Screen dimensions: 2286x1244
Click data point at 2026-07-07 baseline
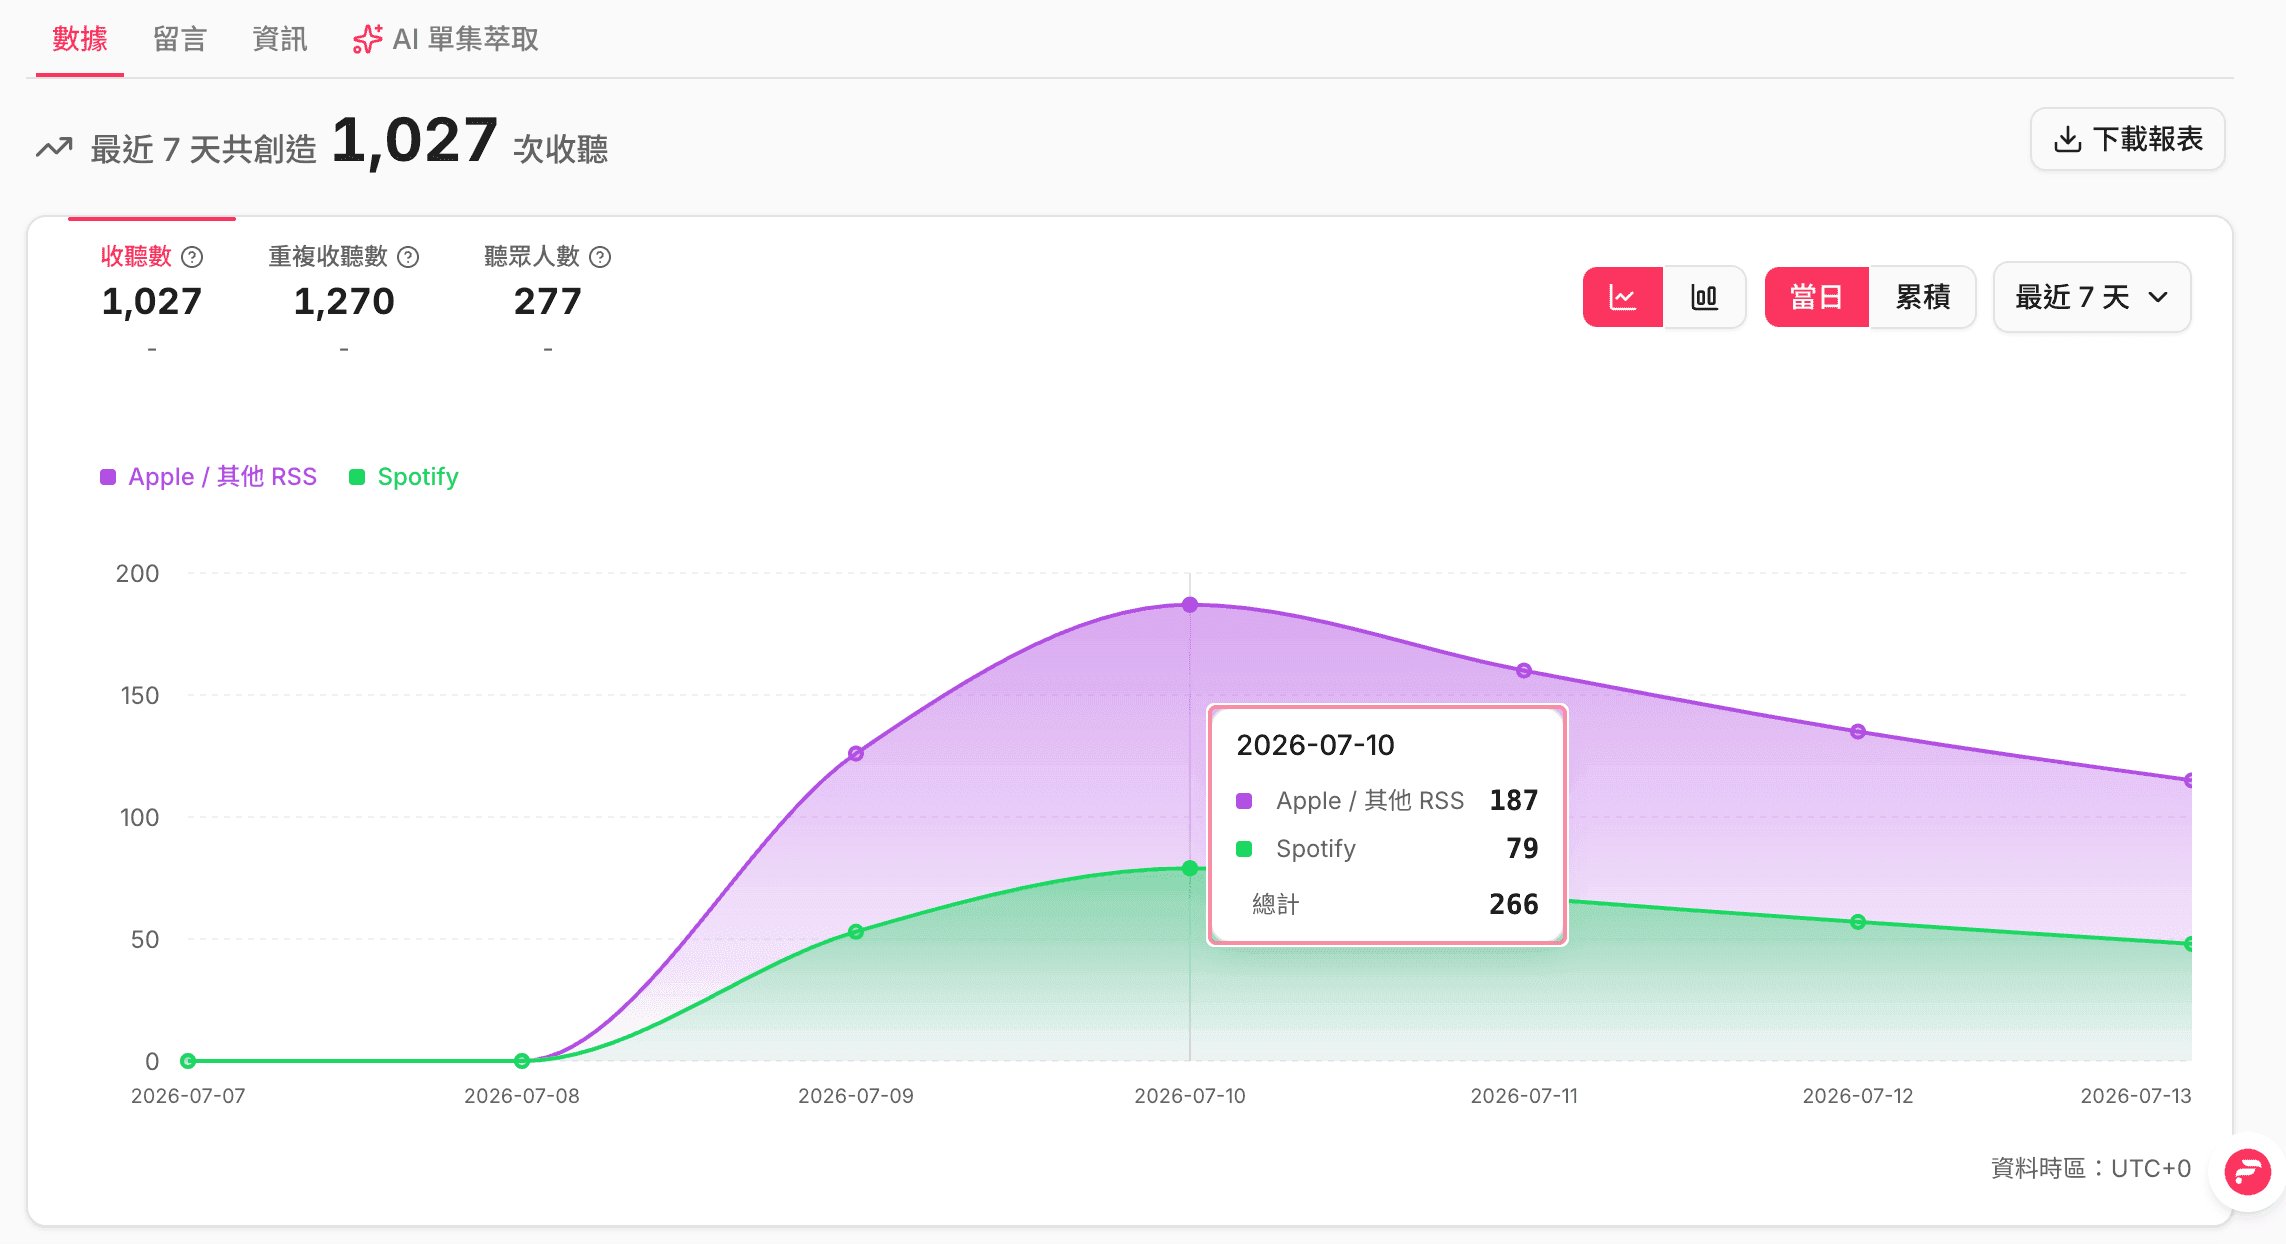click(x=188, y=1061)
